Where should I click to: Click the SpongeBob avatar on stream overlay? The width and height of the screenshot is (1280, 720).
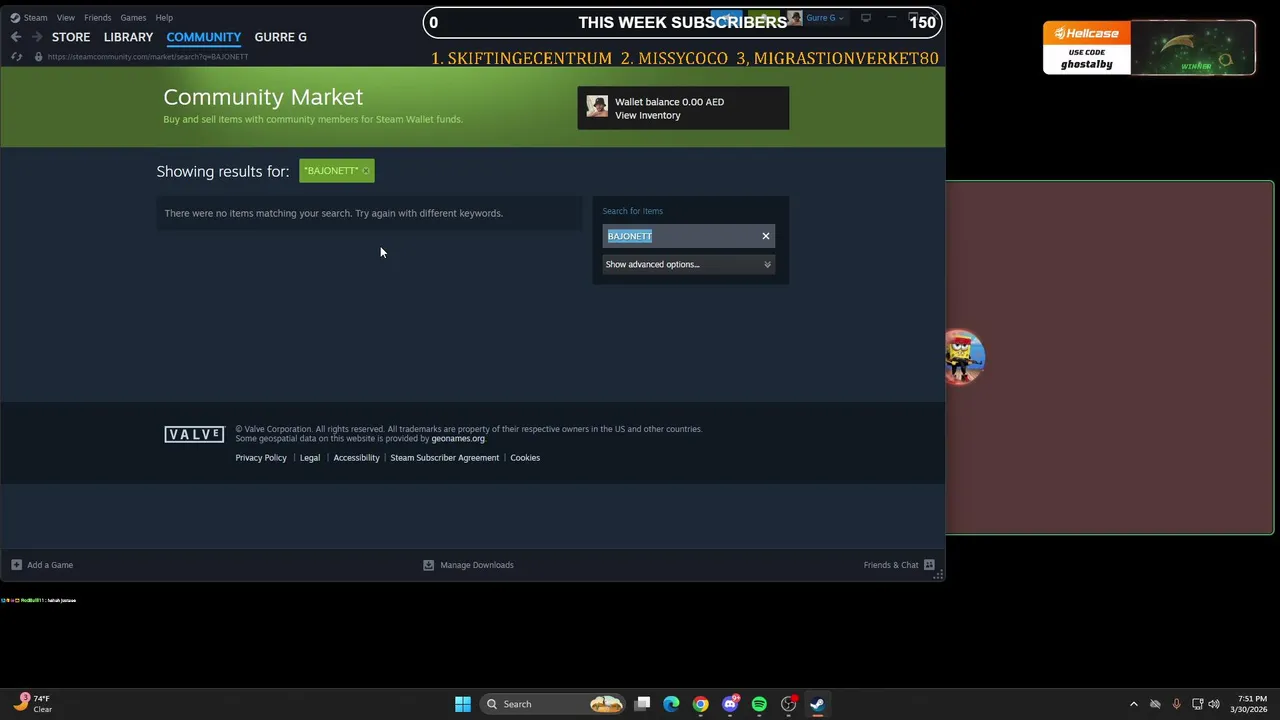pos(964,357)
